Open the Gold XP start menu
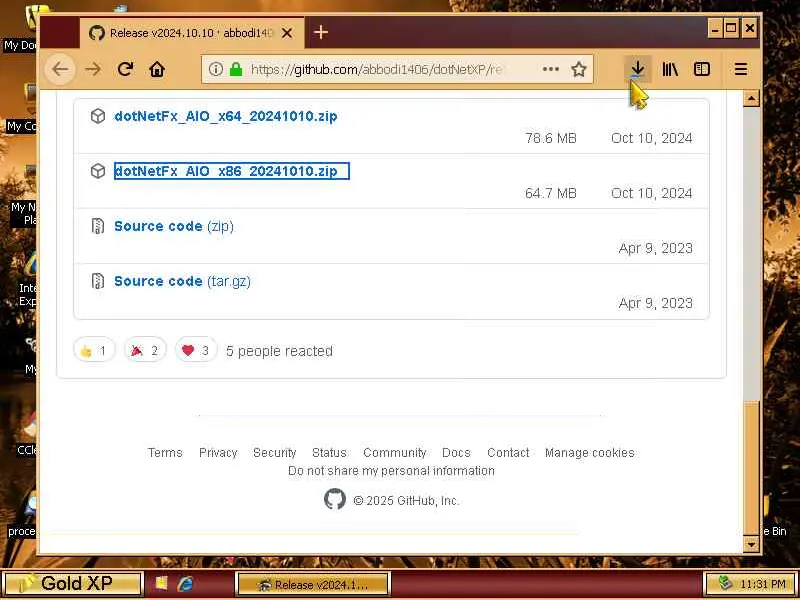 pos(72,584)
